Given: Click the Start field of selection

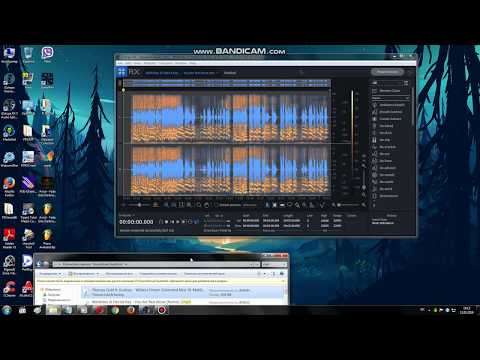Looking at the screenshot, I should 251,220.
